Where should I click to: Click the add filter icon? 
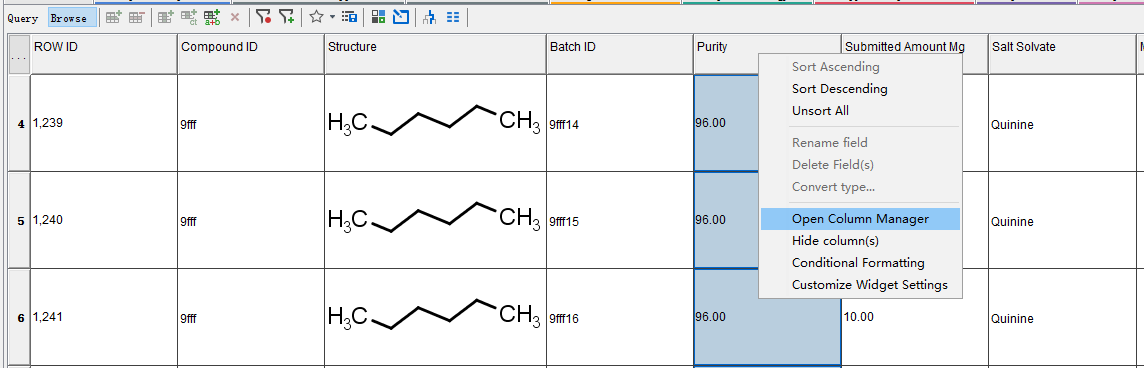coord(287,17)
